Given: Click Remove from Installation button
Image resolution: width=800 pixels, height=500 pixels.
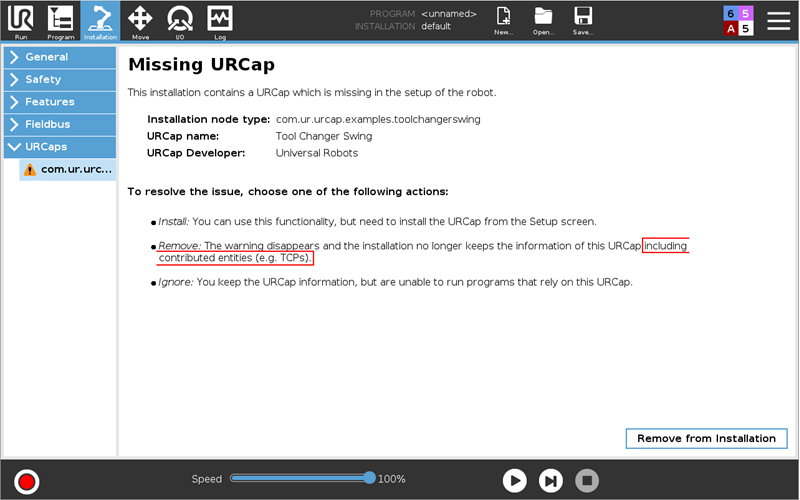Looking at the screenshot, I should click(706, 438).
